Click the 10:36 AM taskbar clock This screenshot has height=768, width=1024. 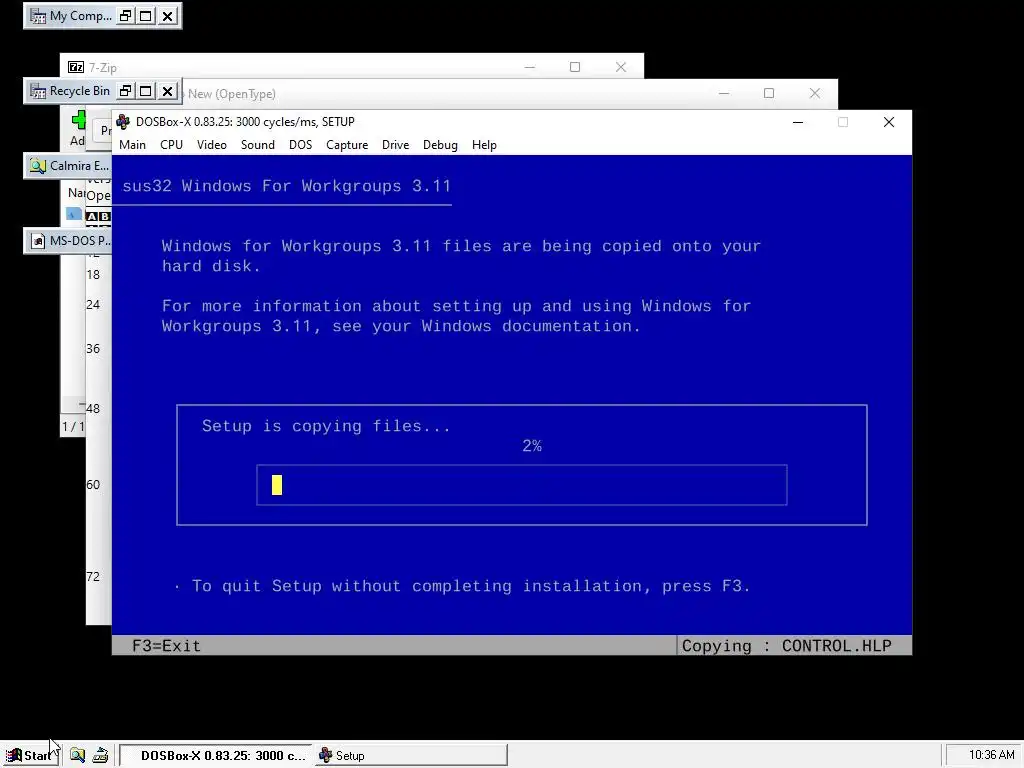pos(991,755)
